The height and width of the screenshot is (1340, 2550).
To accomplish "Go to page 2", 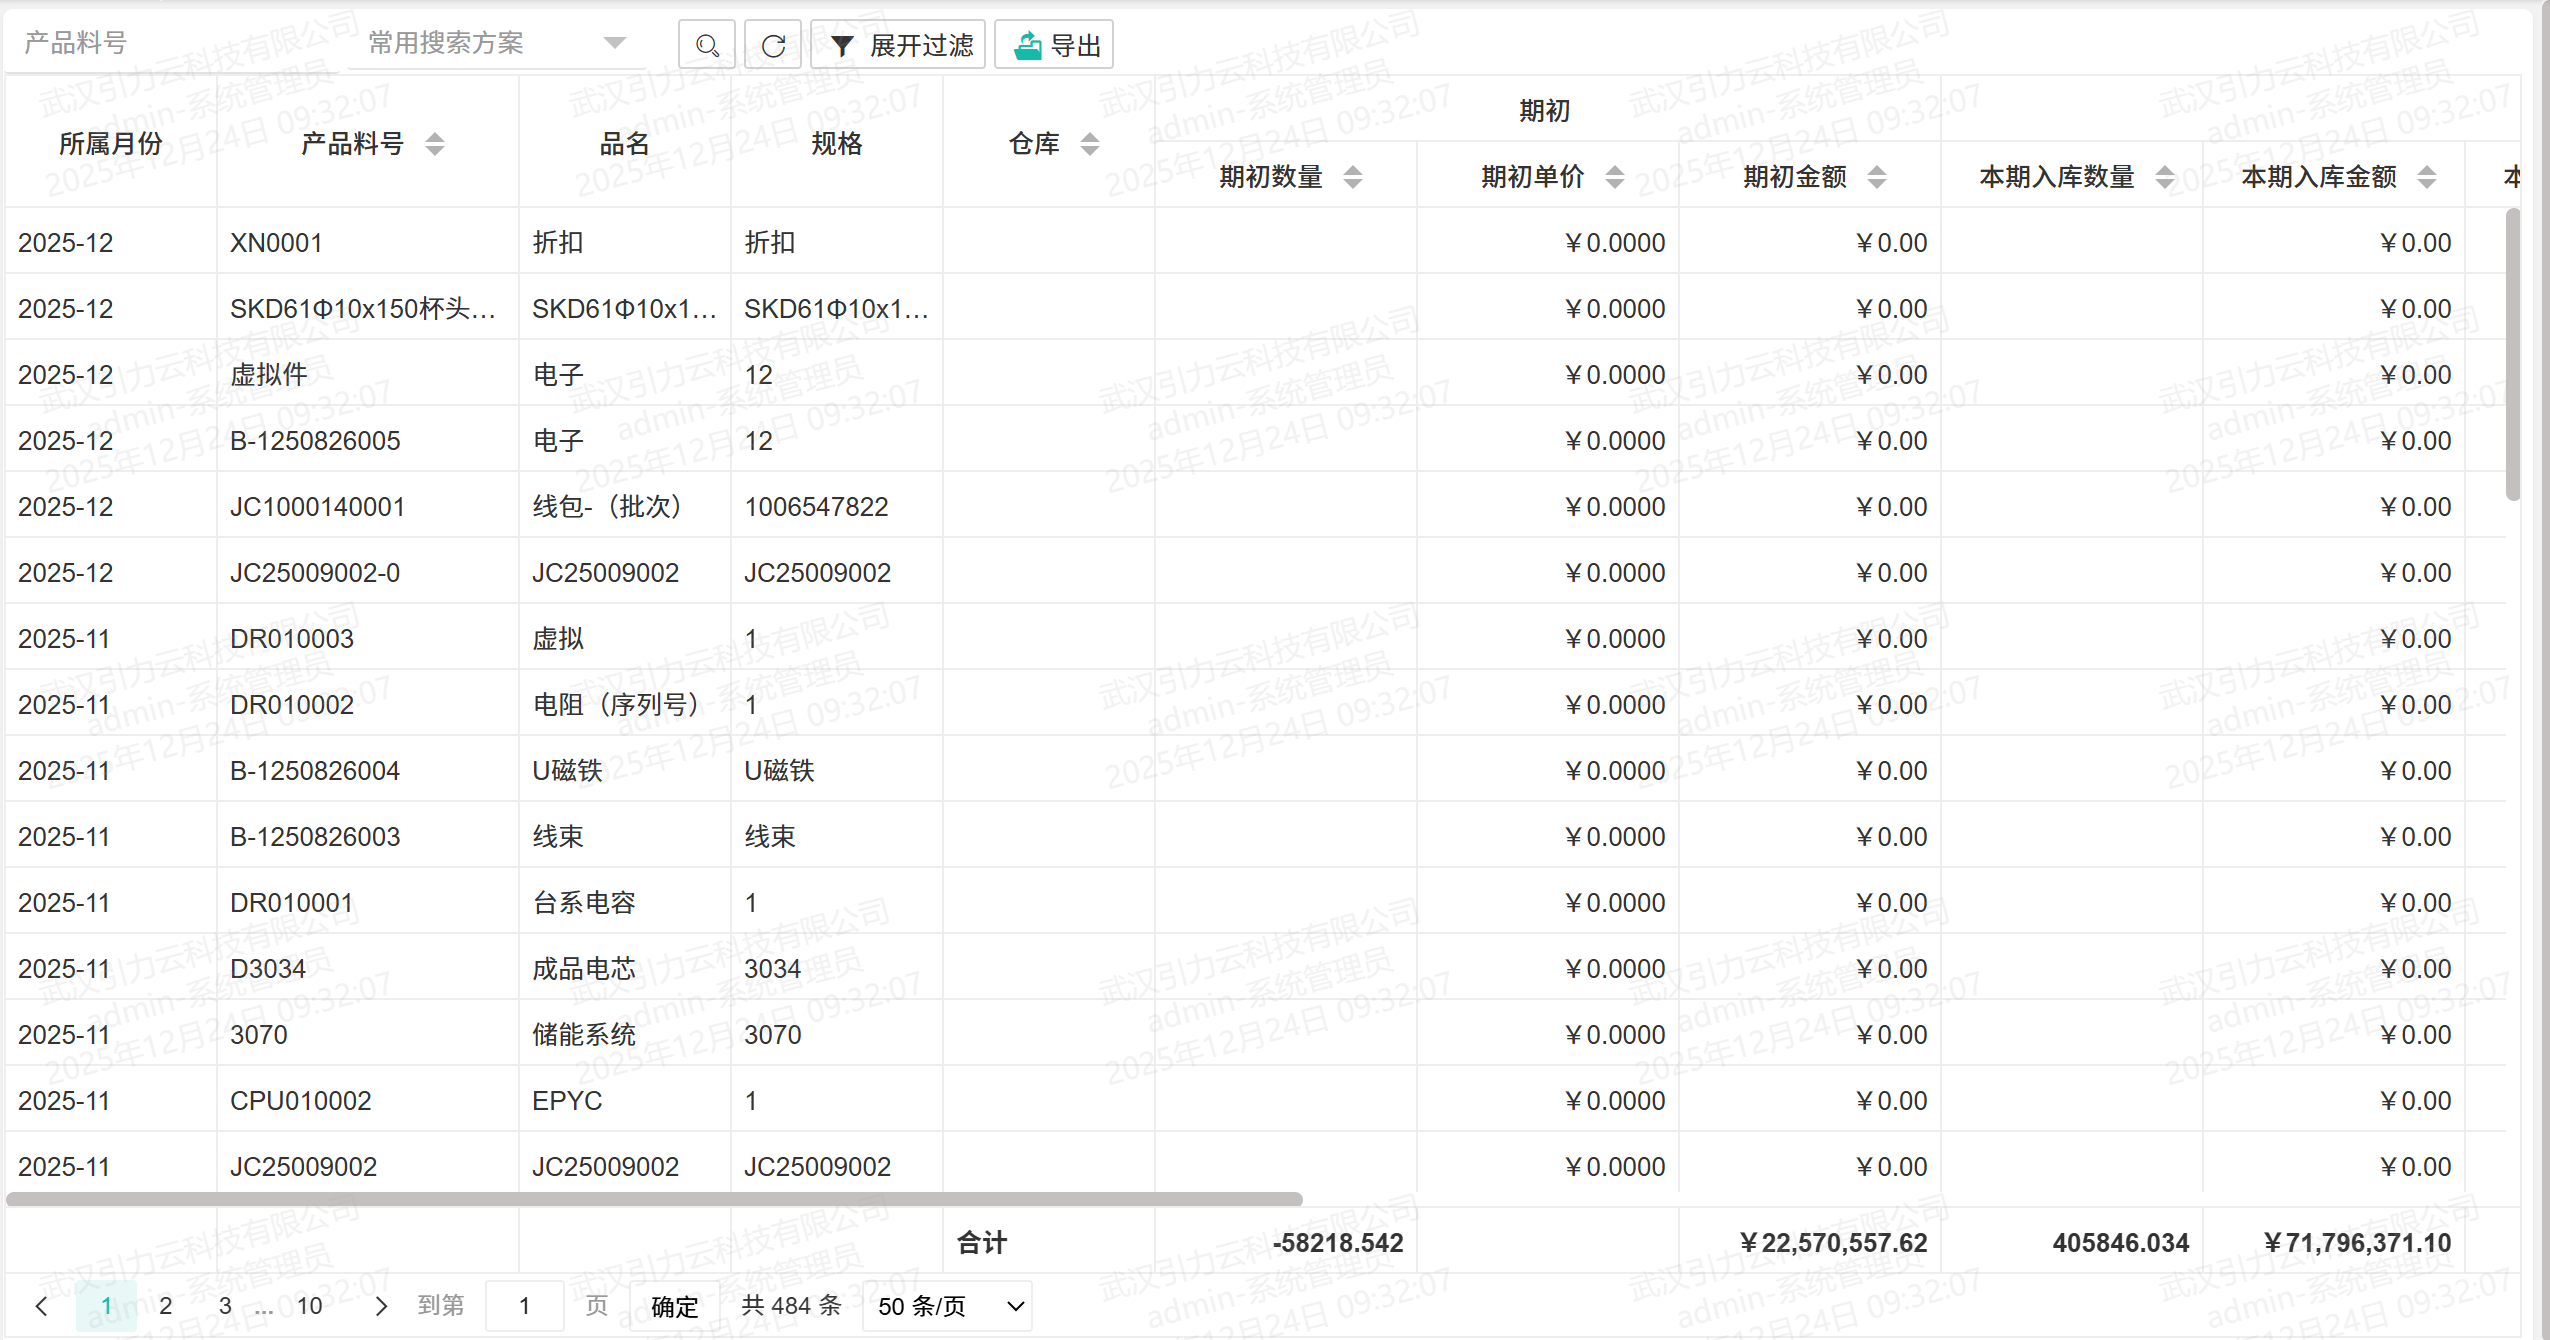I will (166, 1306).
